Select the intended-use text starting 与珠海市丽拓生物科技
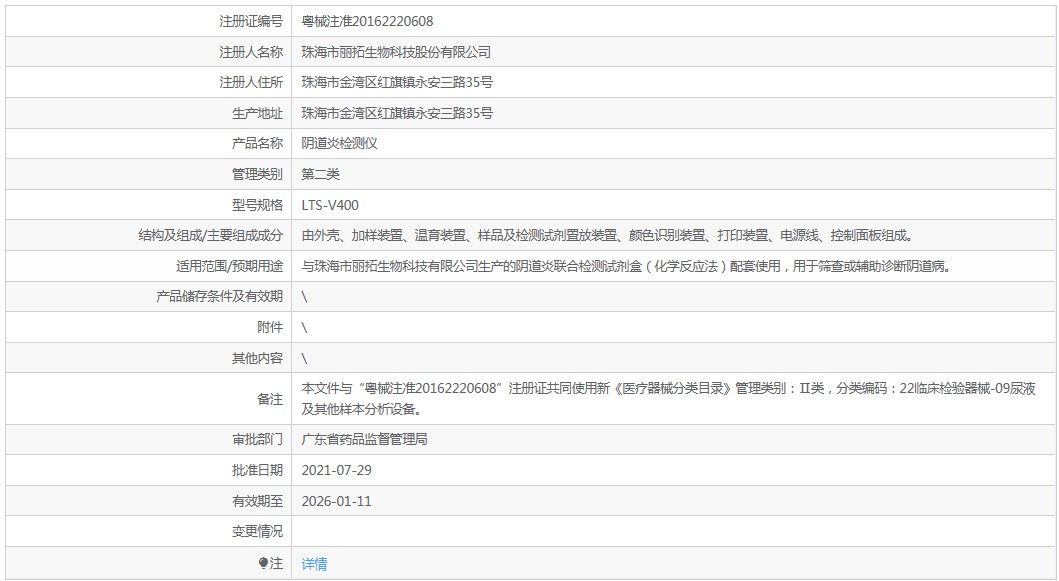Image resolution: width=1059 pixels, height=581 pixels. tap(627, 266)
